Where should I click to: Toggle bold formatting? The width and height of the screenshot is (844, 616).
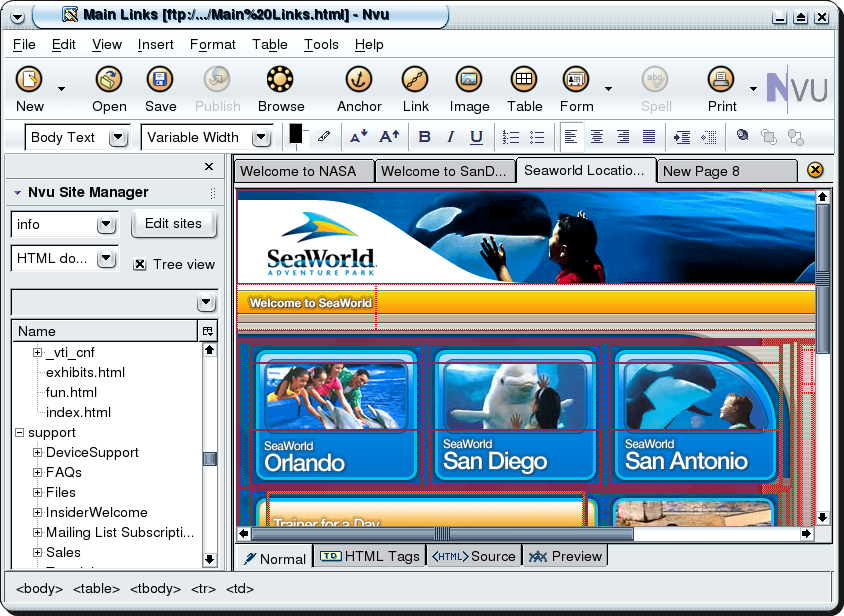point(424,137)
